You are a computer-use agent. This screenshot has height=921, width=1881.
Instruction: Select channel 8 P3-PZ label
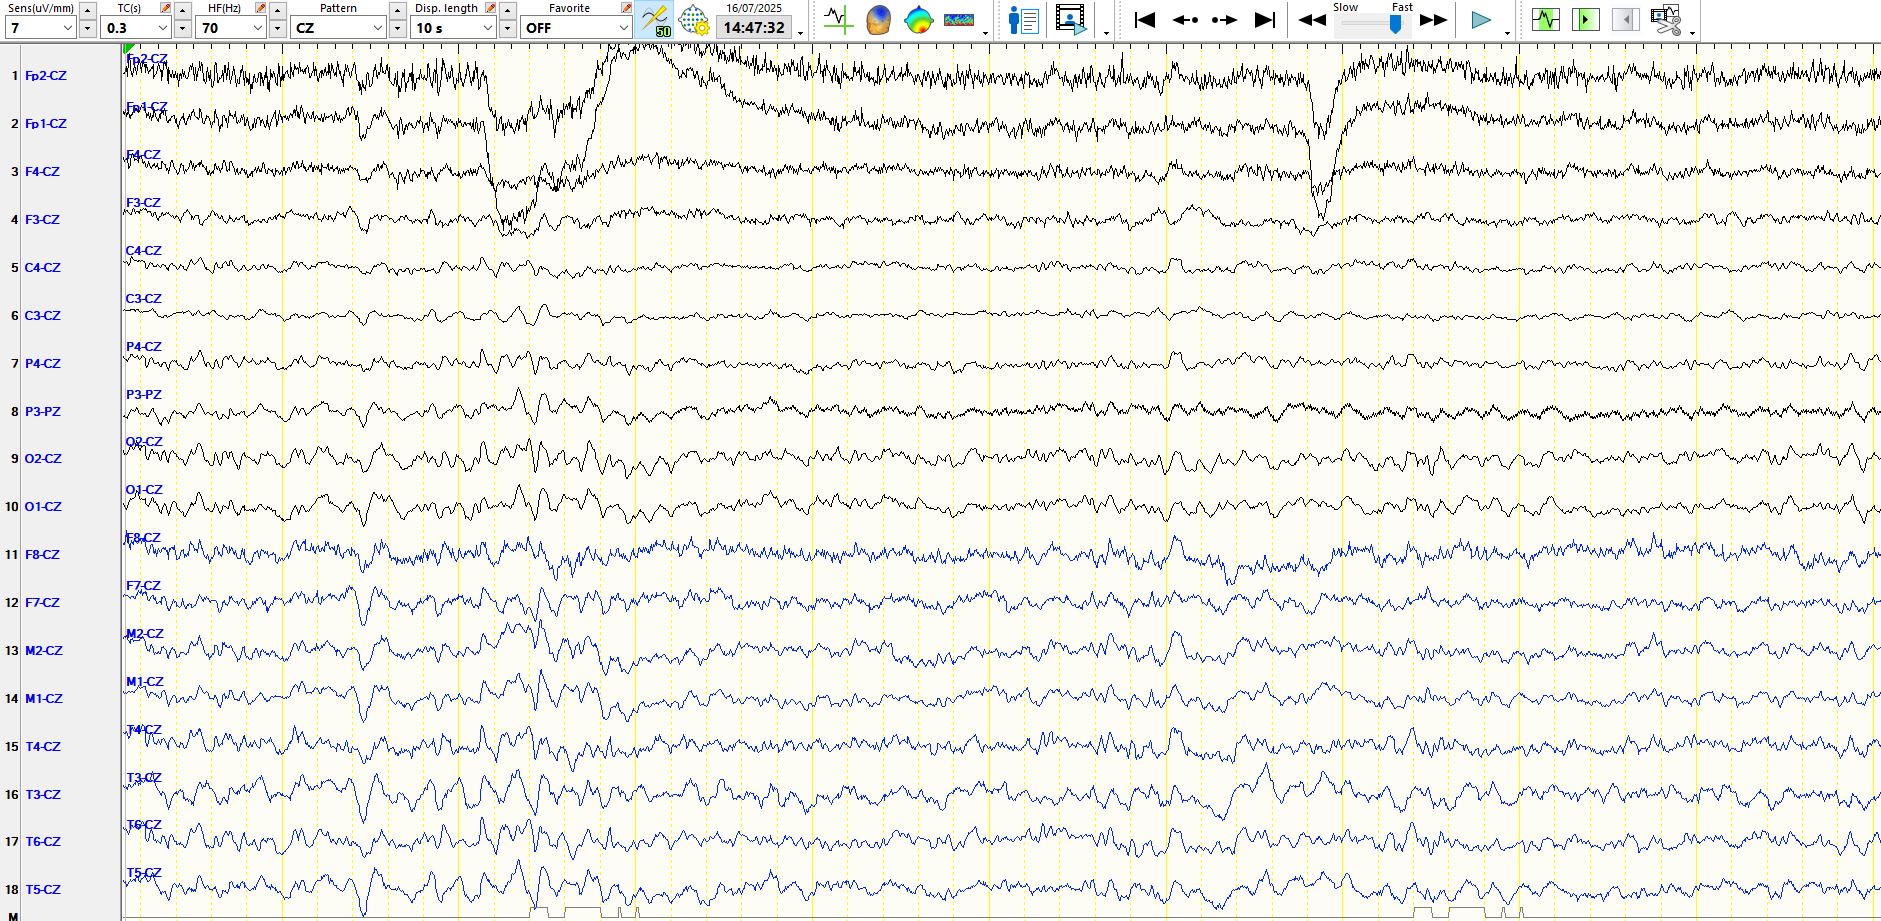[x=43, y=412]
